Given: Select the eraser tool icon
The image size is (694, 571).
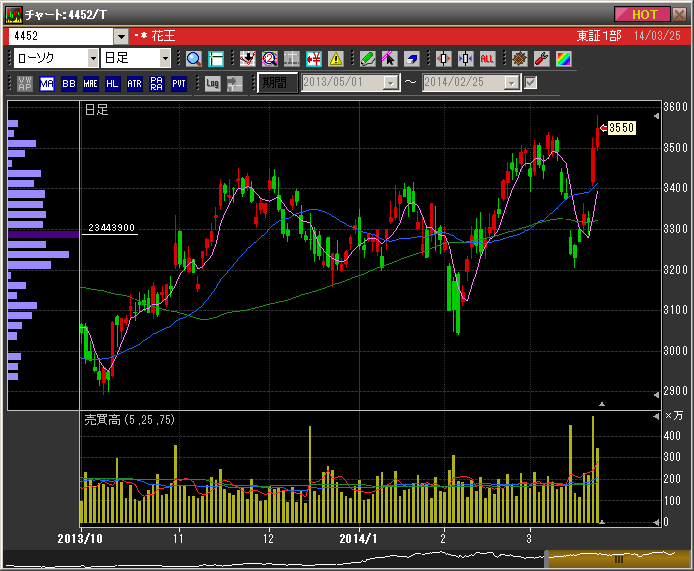Looking at the screenshot, I should (x=411, y=59).
